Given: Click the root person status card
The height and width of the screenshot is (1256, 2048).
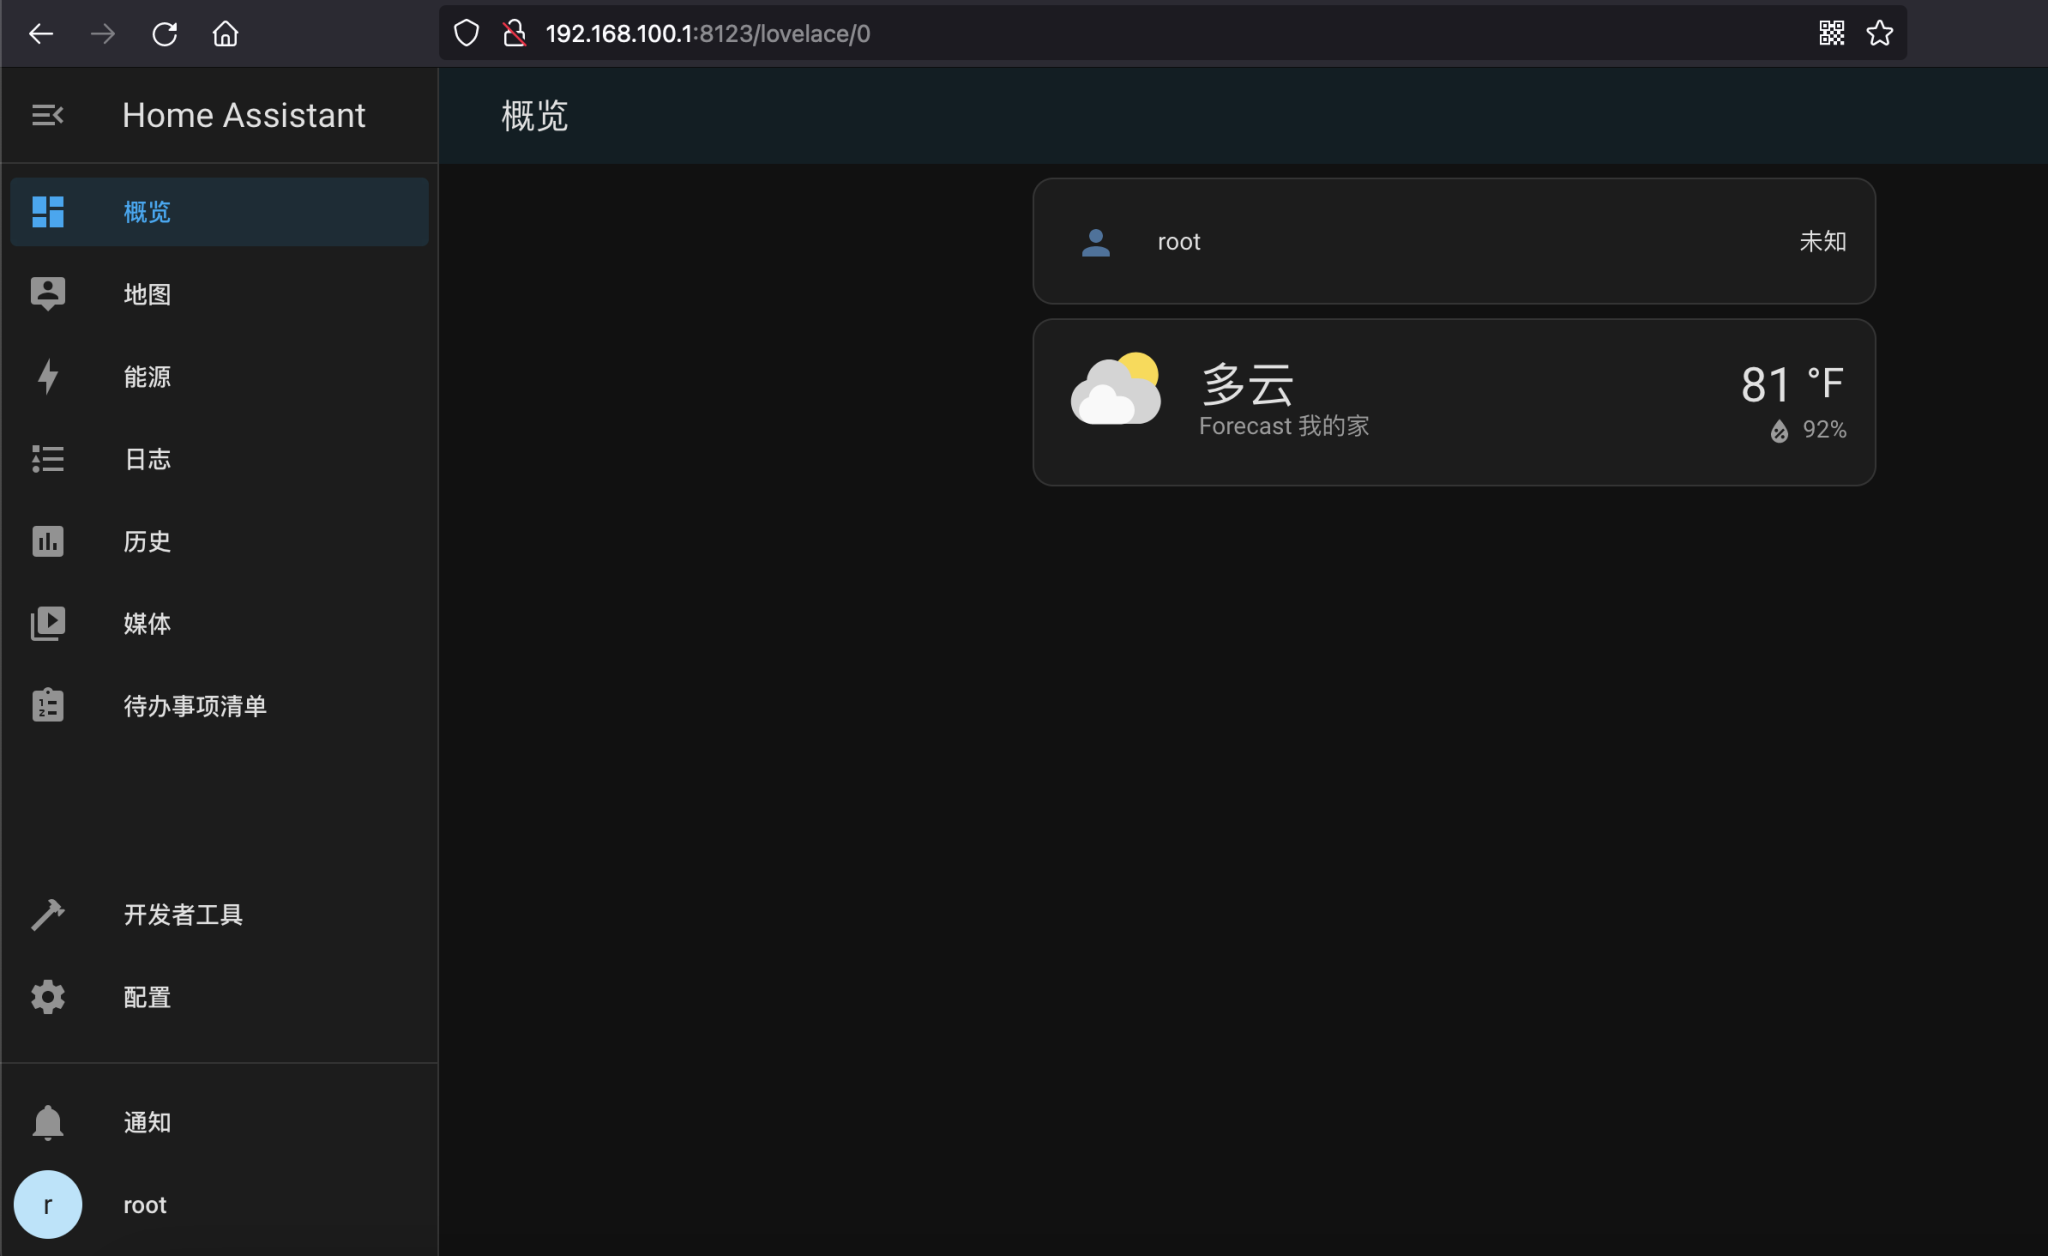Looking at the screenshot, I should (x=1452, y=241).
